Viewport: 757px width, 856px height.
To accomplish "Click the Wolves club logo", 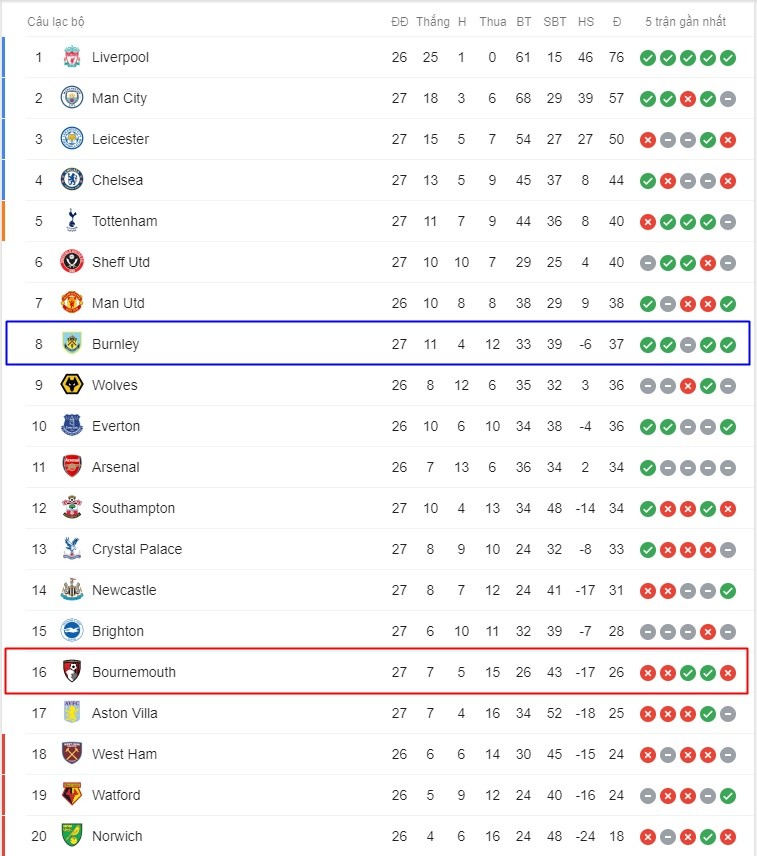I will tap(71, 385).
